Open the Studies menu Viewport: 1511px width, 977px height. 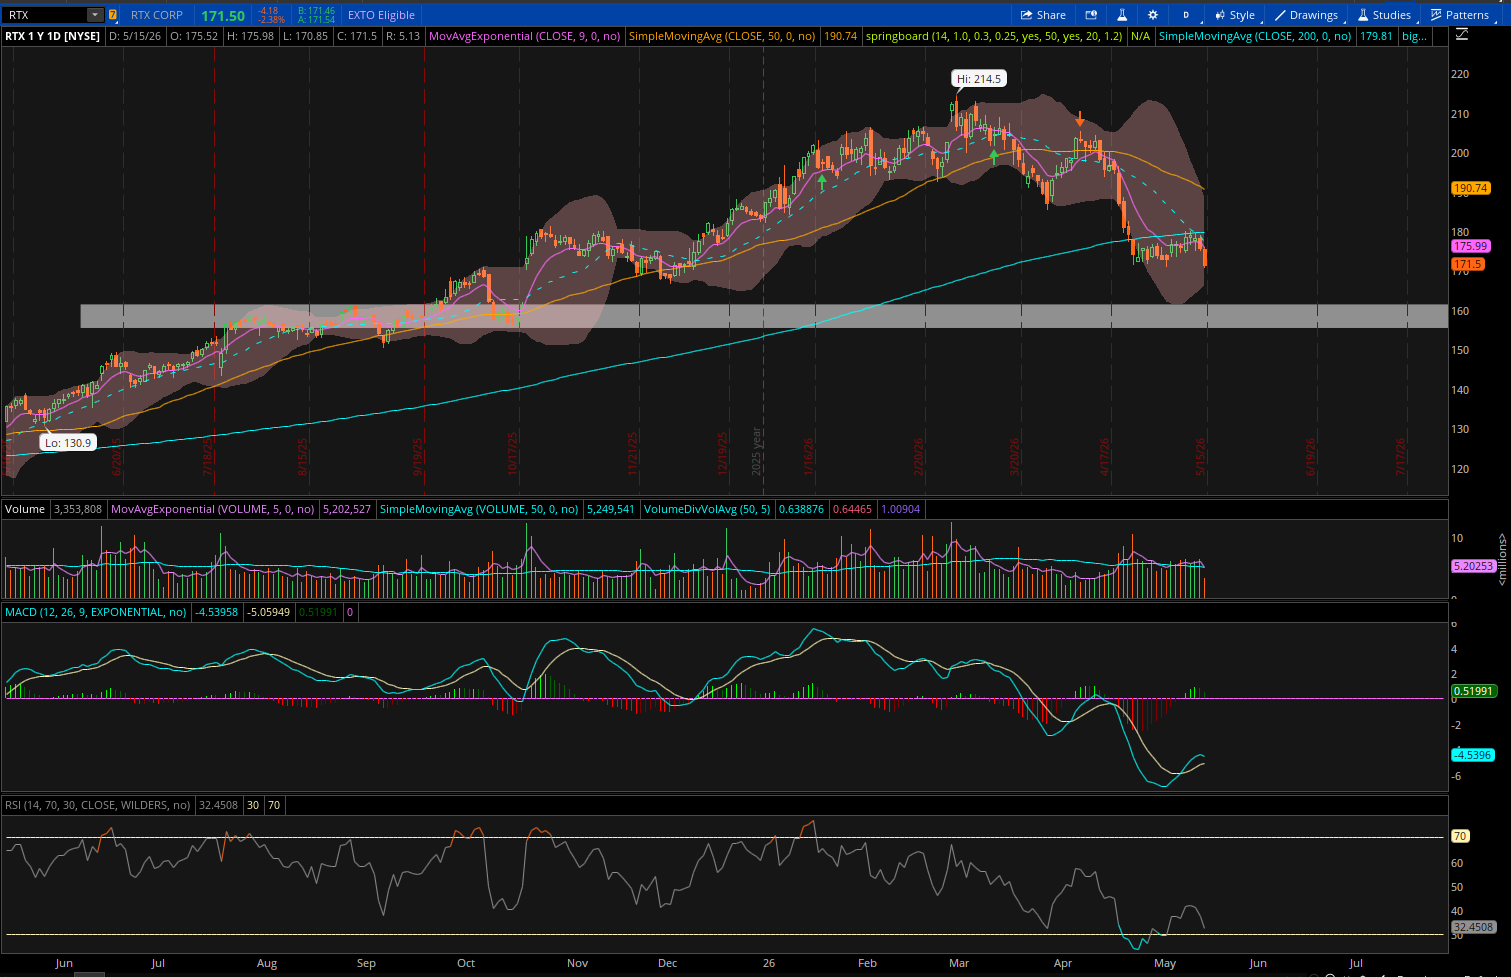(1384, 15)
